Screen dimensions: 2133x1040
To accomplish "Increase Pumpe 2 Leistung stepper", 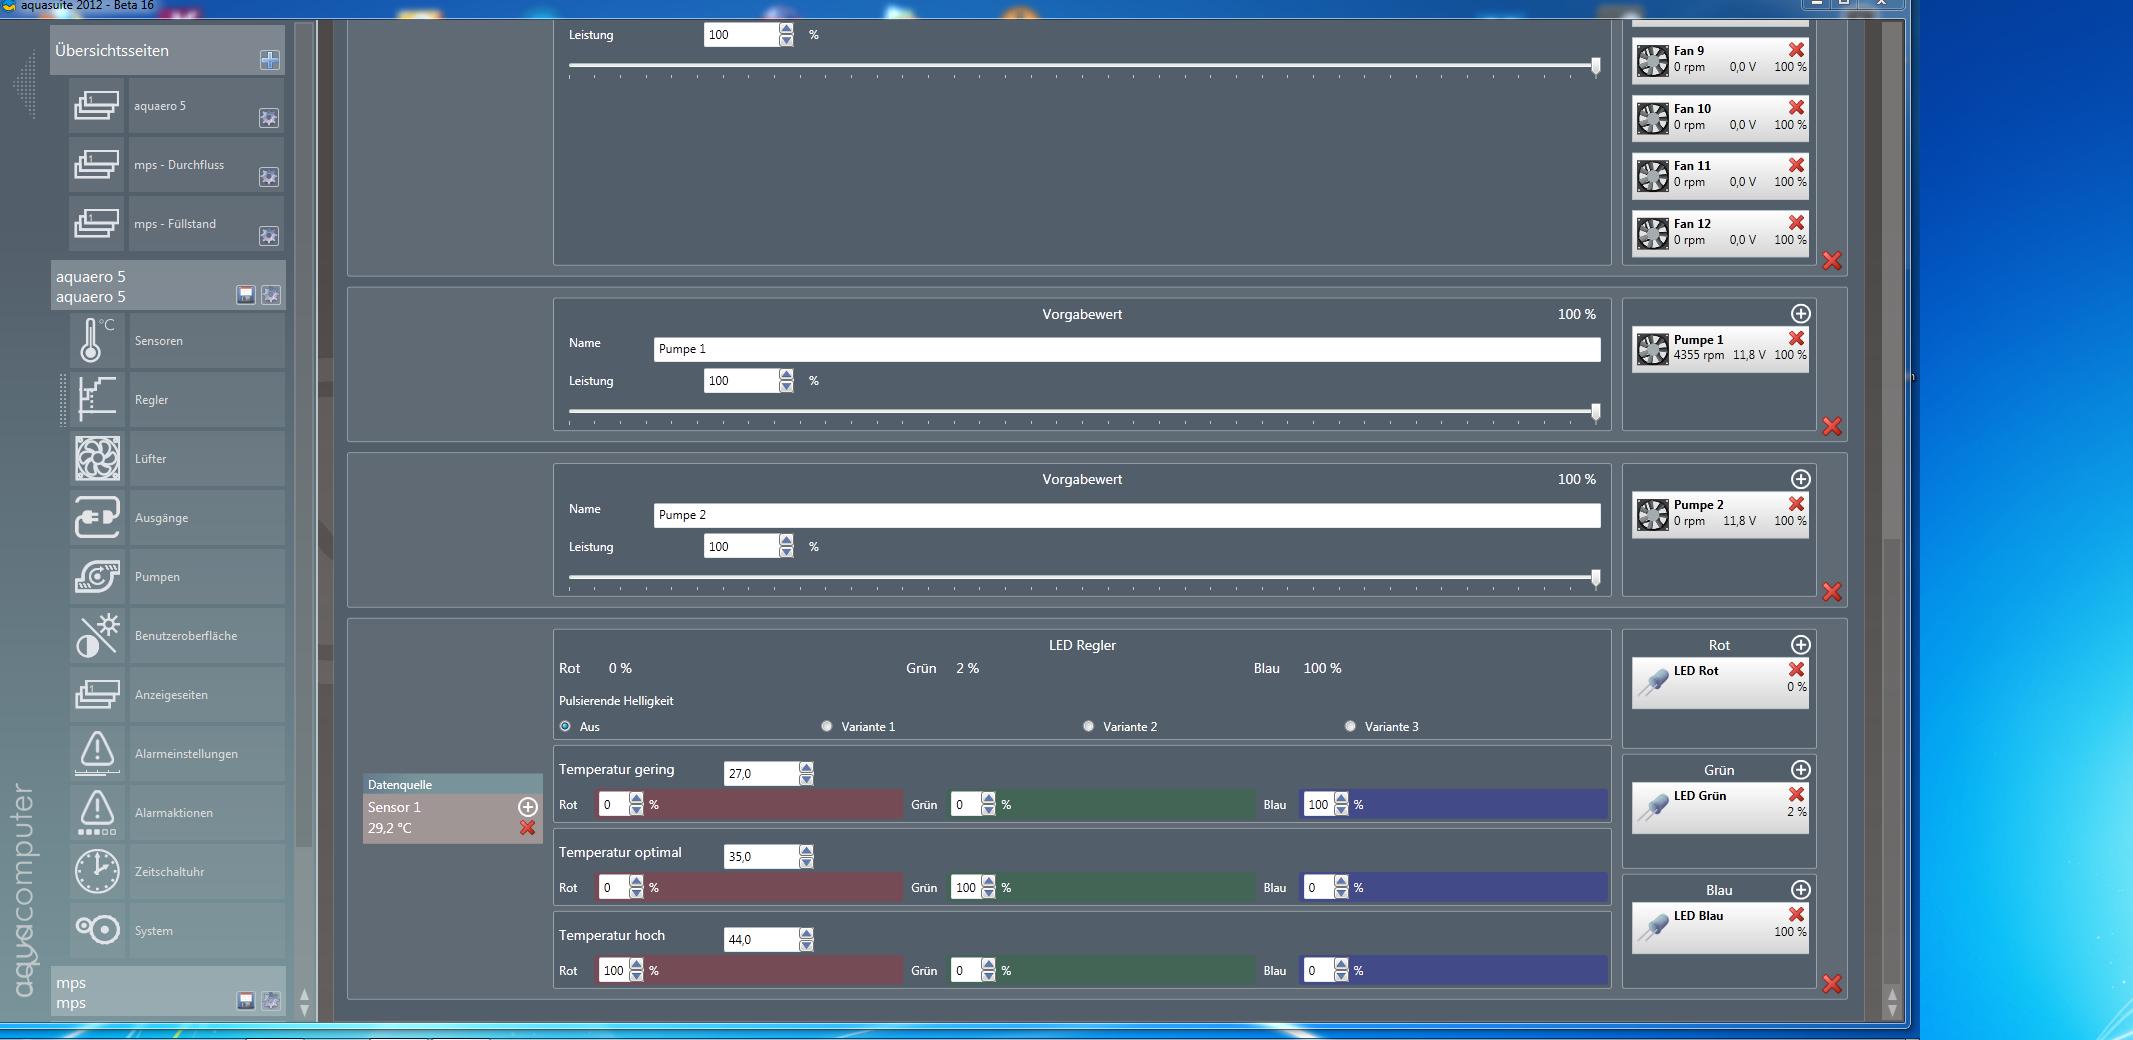I will point(786,541).
